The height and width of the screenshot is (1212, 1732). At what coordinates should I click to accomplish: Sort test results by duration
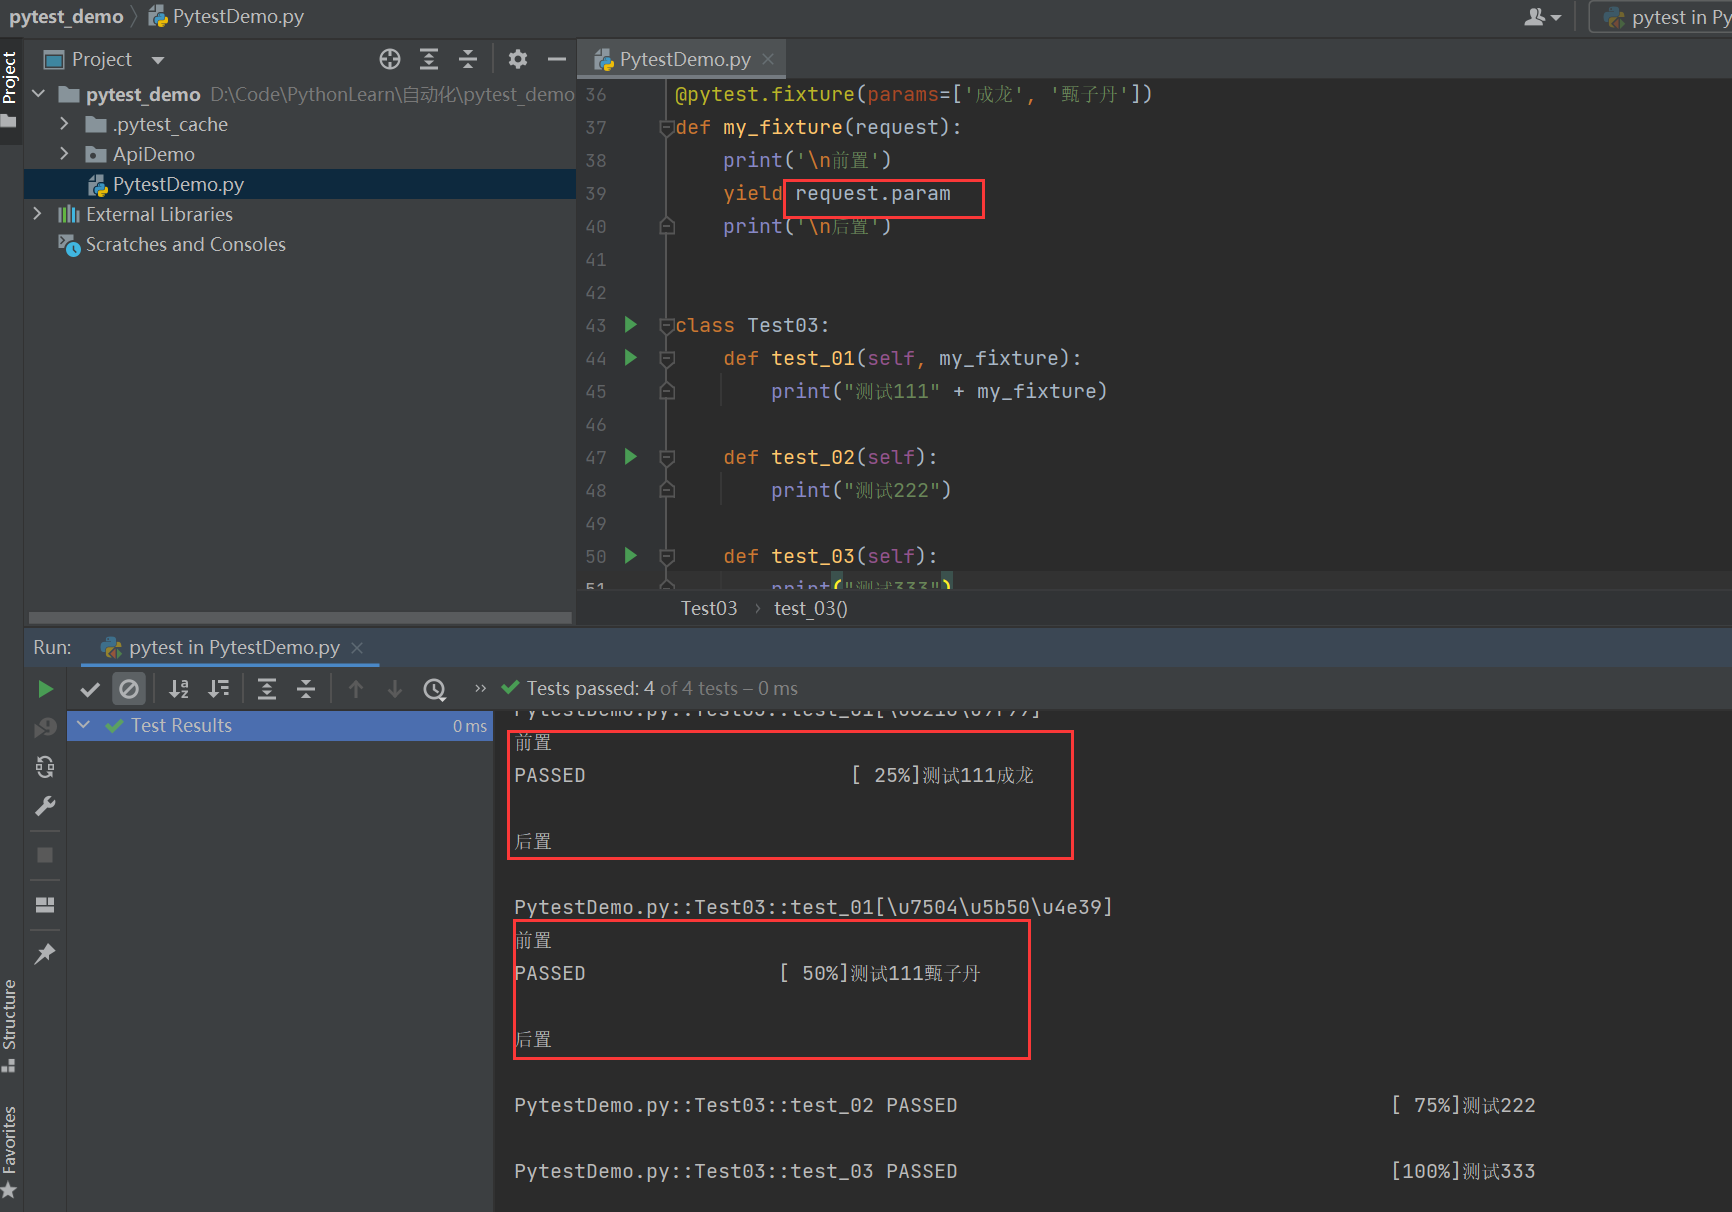tap(218, 688)
